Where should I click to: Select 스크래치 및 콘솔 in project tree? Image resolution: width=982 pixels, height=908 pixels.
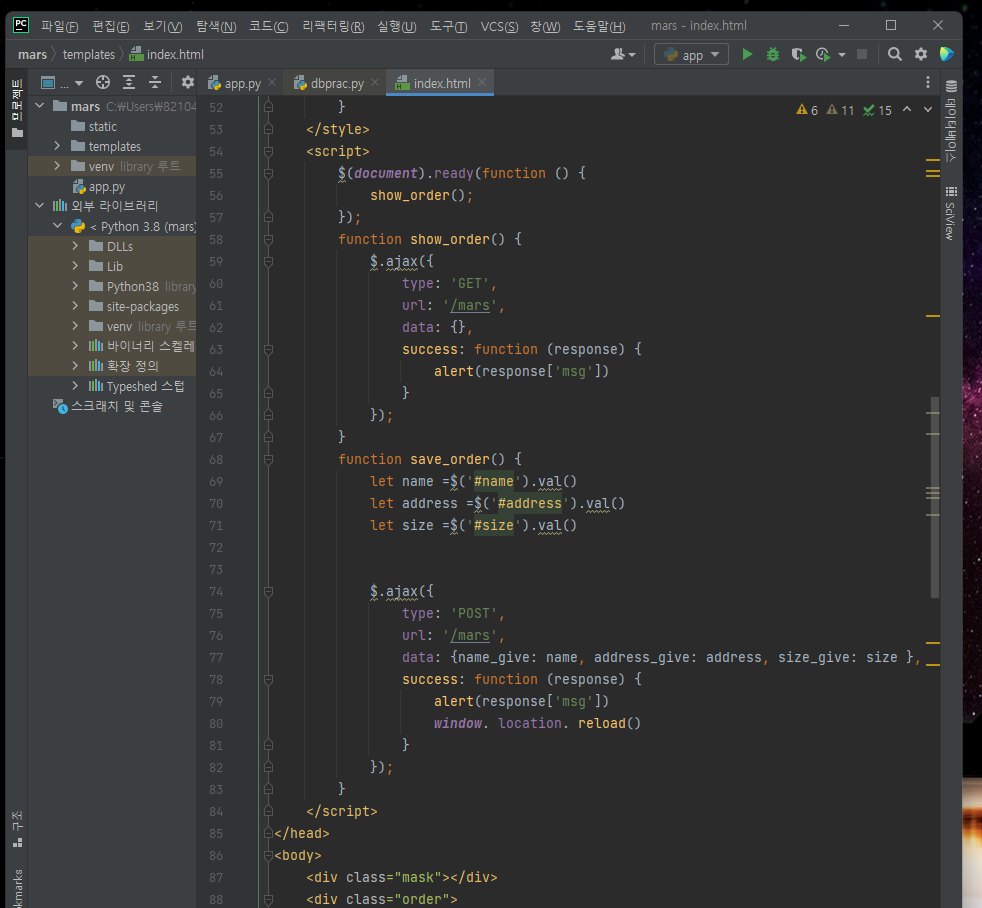click(108, 406)
